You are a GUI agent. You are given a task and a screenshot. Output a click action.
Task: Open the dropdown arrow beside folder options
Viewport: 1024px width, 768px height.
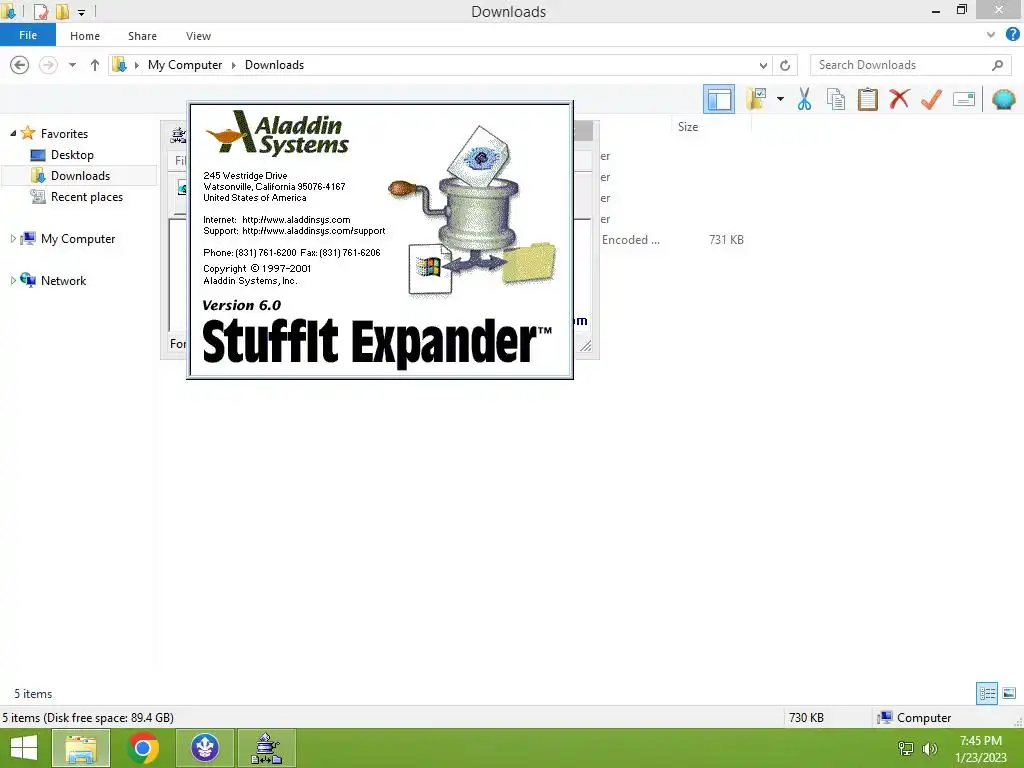[780, 99]
